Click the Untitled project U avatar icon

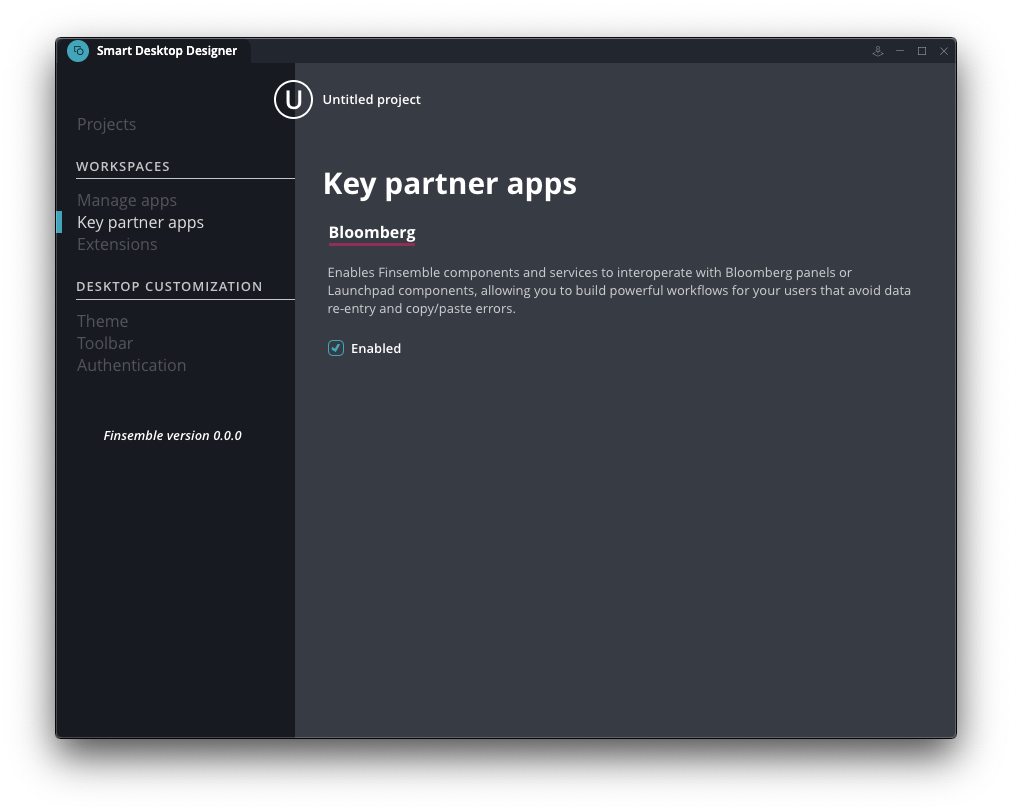click(293, 99)
